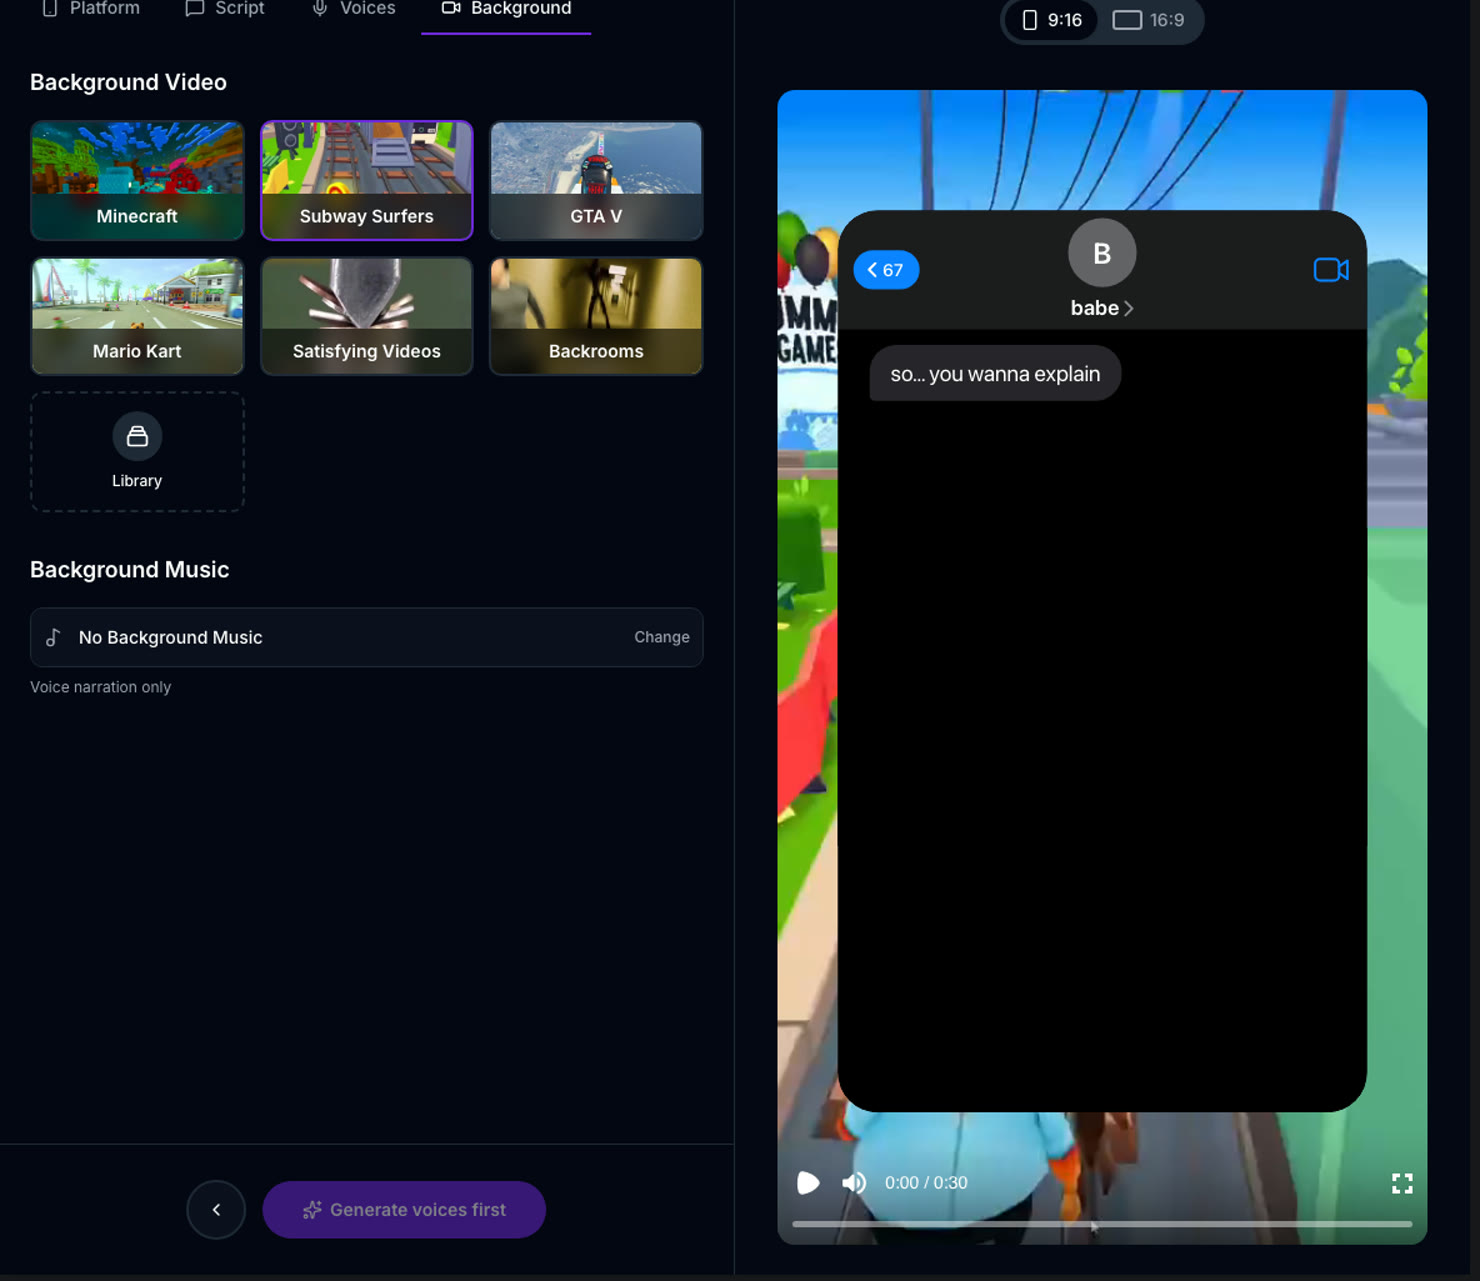Choose Minecraft background video
Viewport: 1480px width, 1281px height.
pos(137,181)
